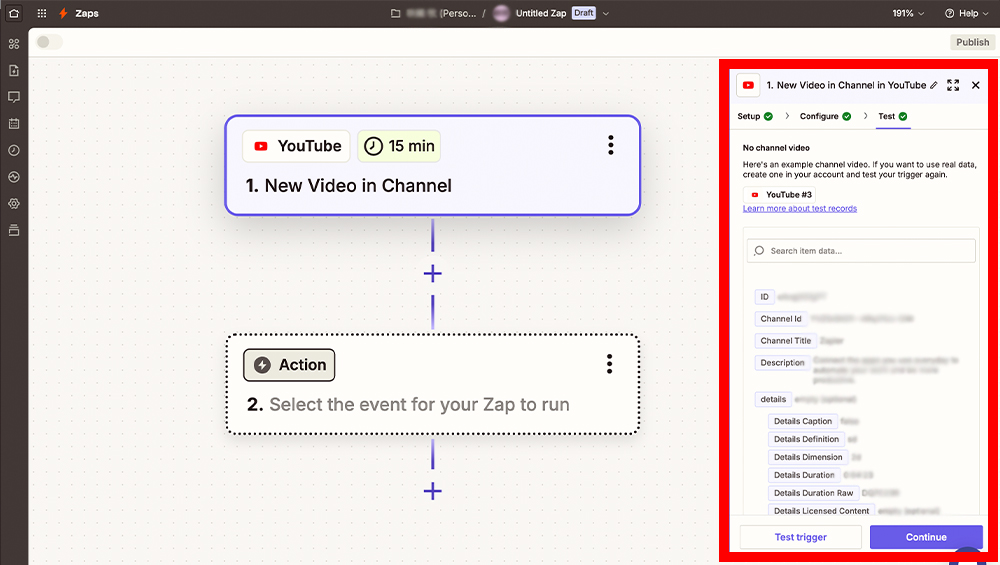Click the Search item data field
Screen dimensions: 1000x565
(861, 251)
